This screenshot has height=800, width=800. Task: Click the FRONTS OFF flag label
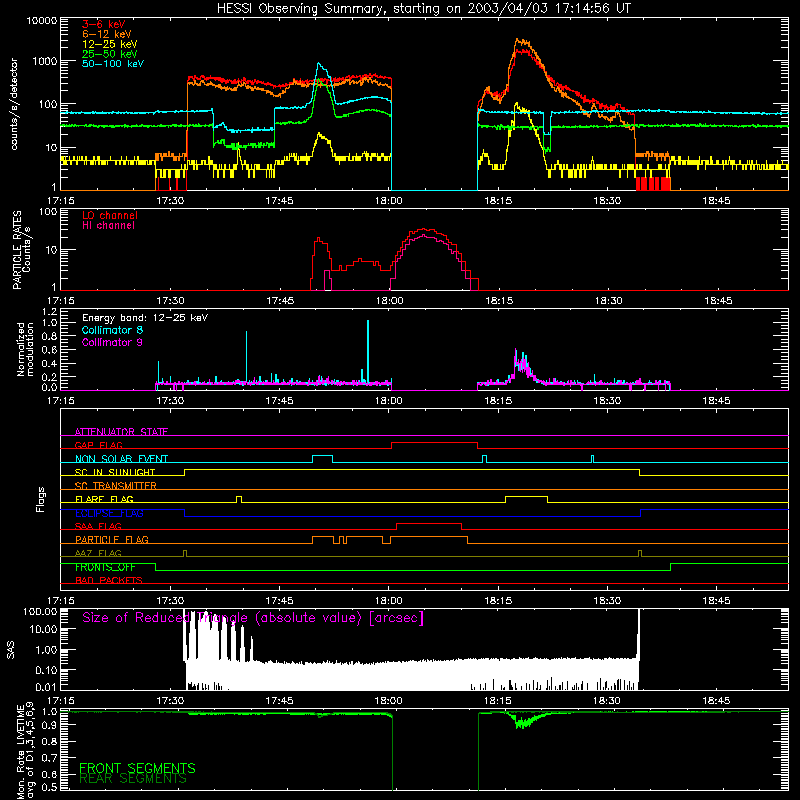click(105, 567)
